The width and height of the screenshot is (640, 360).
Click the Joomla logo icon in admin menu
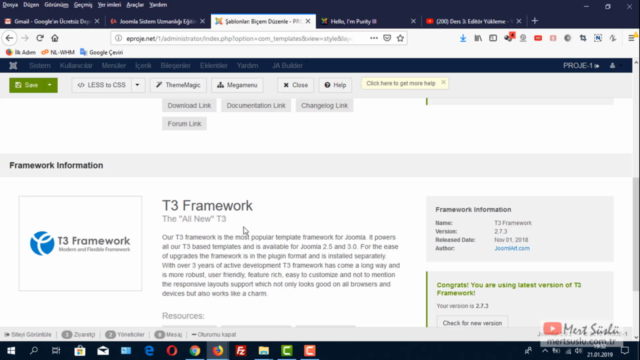click(x=13, y=65)
